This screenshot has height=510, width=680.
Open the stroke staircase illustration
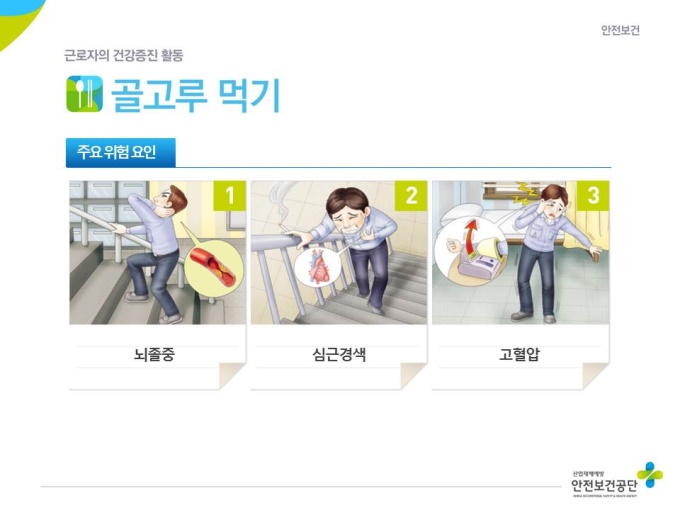point(157,252)
